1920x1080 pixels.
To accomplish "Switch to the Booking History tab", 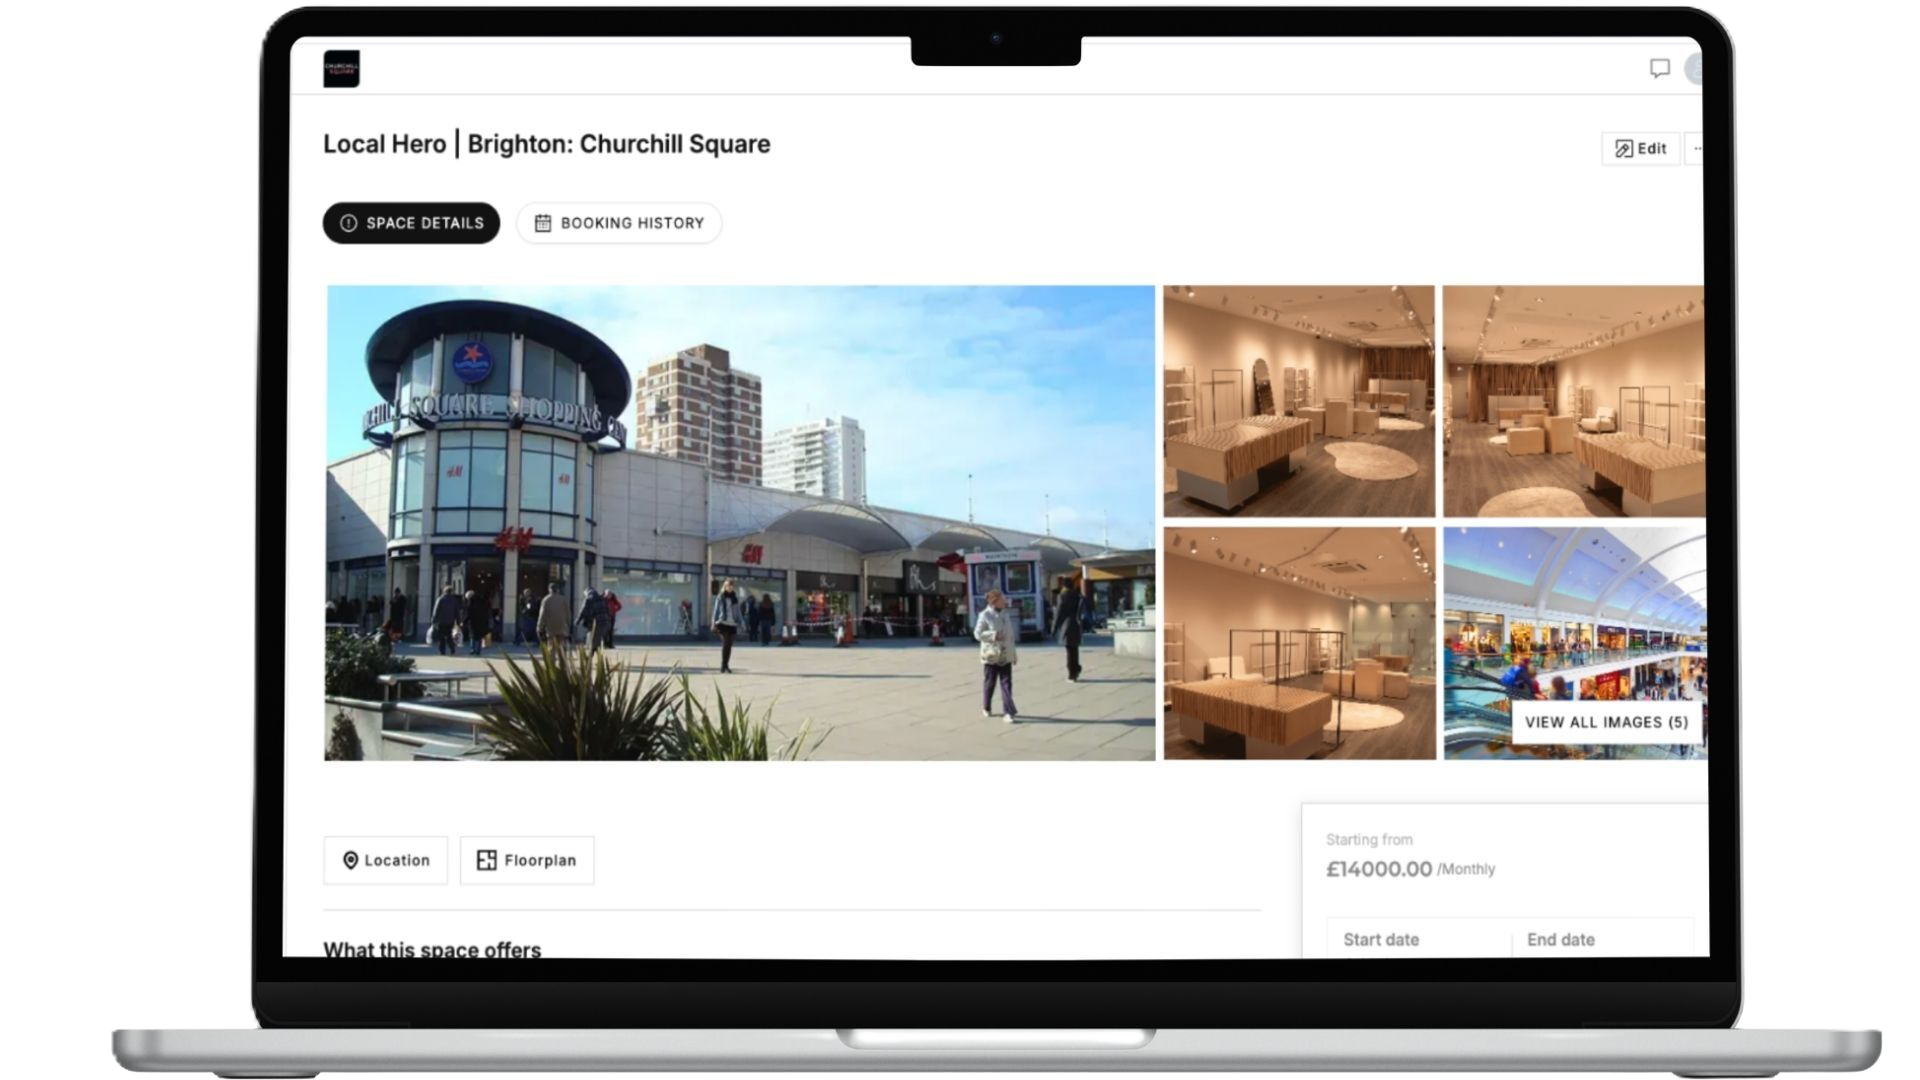I will click(x=619, y=223).
